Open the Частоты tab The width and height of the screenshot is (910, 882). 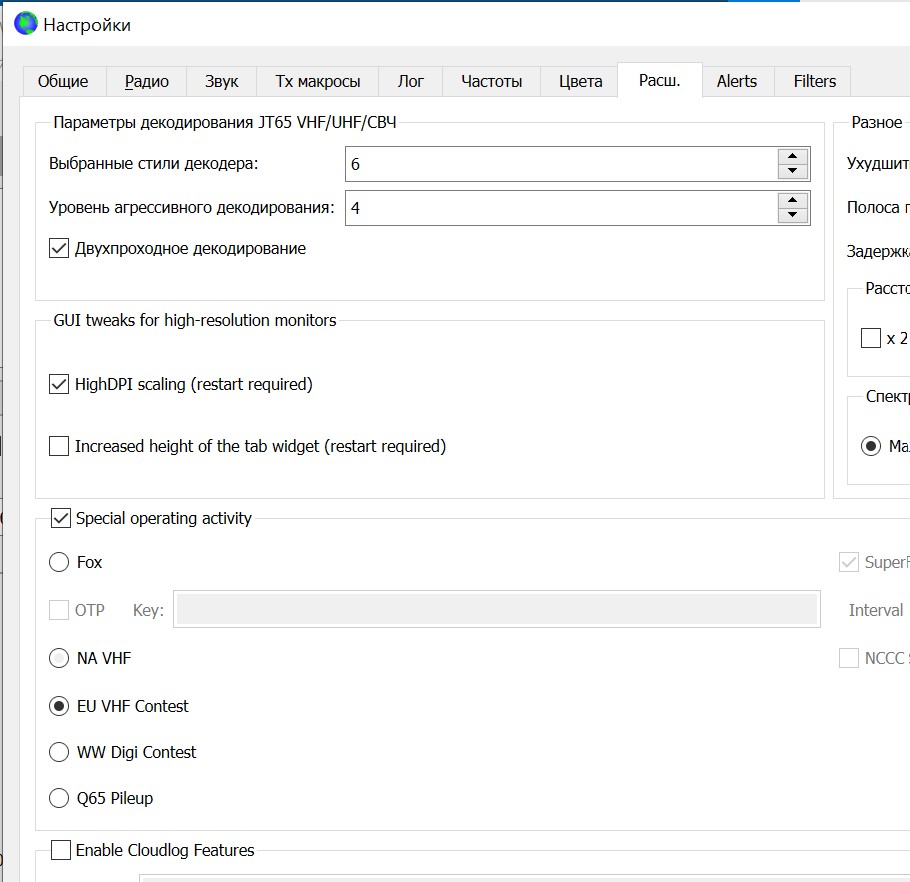491,81
